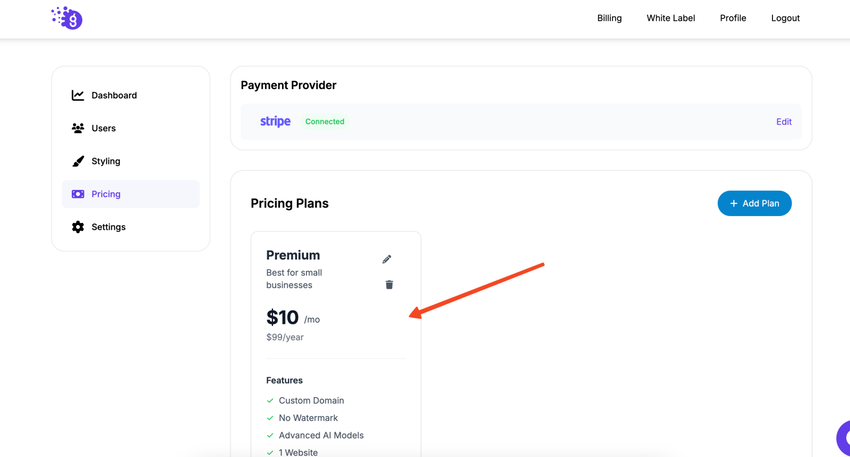
Task: Open Settings via the gear icon
Action: pyautogui.click(x=78, y=227)
